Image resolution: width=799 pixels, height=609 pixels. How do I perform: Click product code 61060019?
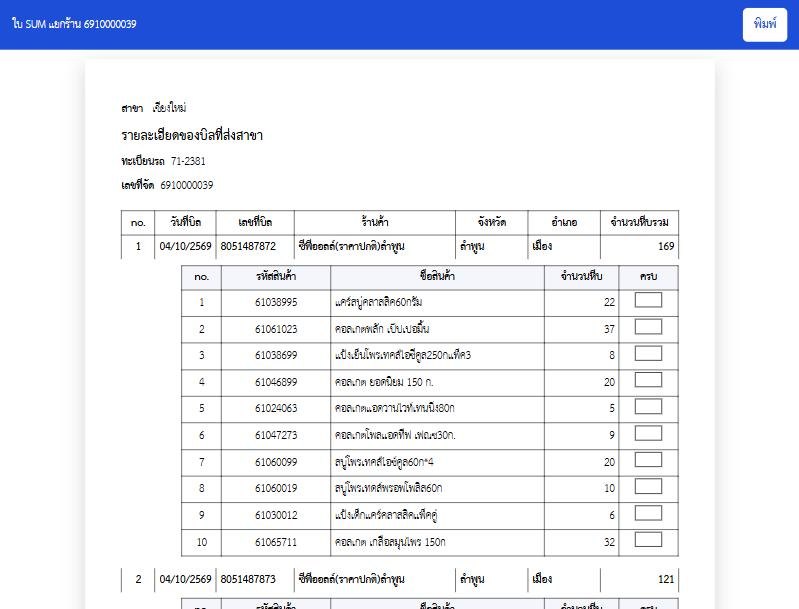276,488
